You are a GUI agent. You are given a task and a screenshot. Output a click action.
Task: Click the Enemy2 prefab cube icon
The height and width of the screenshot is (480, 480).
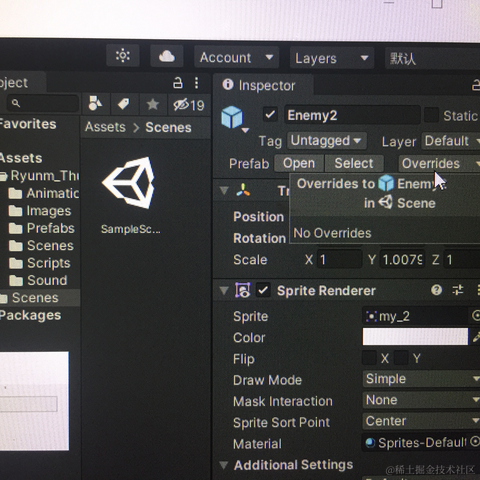232,117
